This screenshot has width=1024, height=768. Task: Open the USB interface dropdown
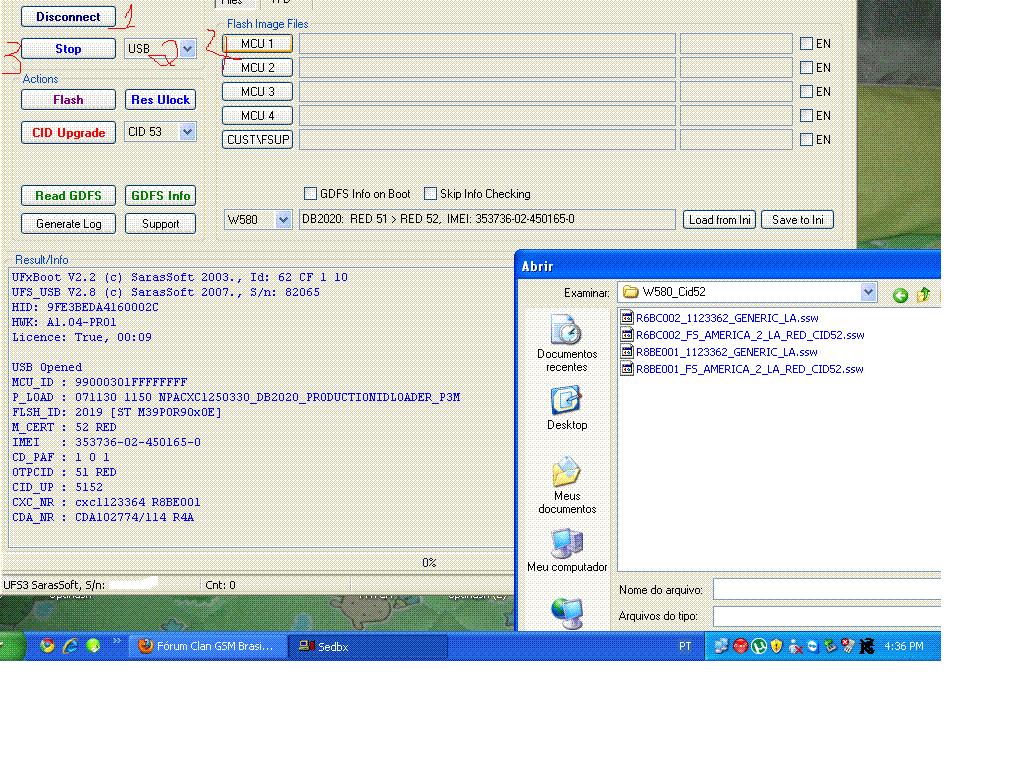pos(187,49)
